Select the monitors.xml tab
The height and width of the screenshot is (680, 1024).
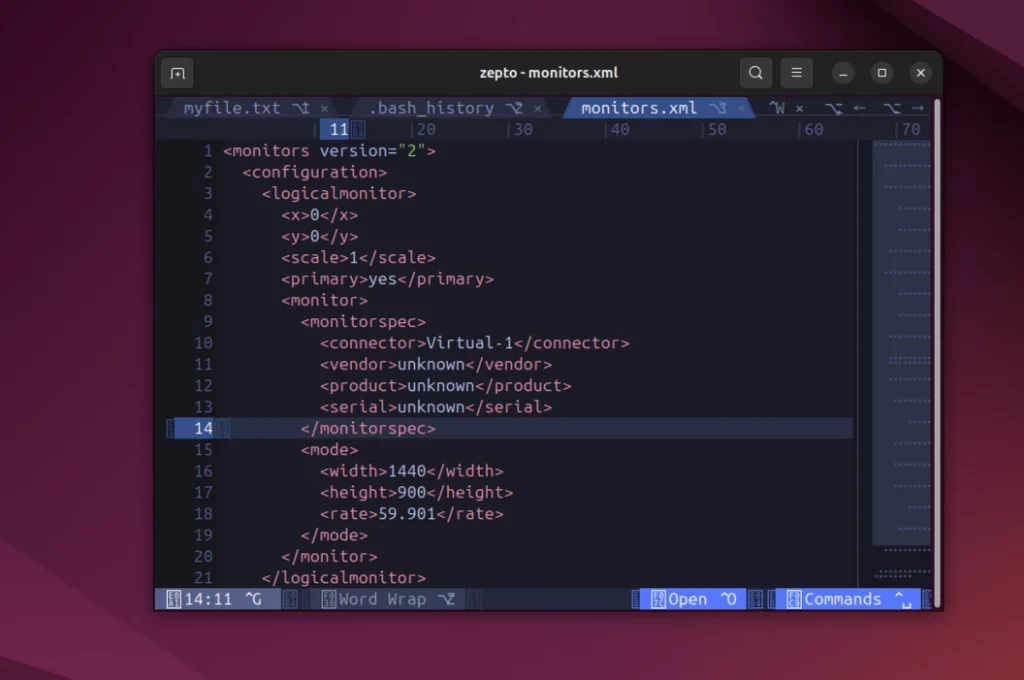(638, 108)
